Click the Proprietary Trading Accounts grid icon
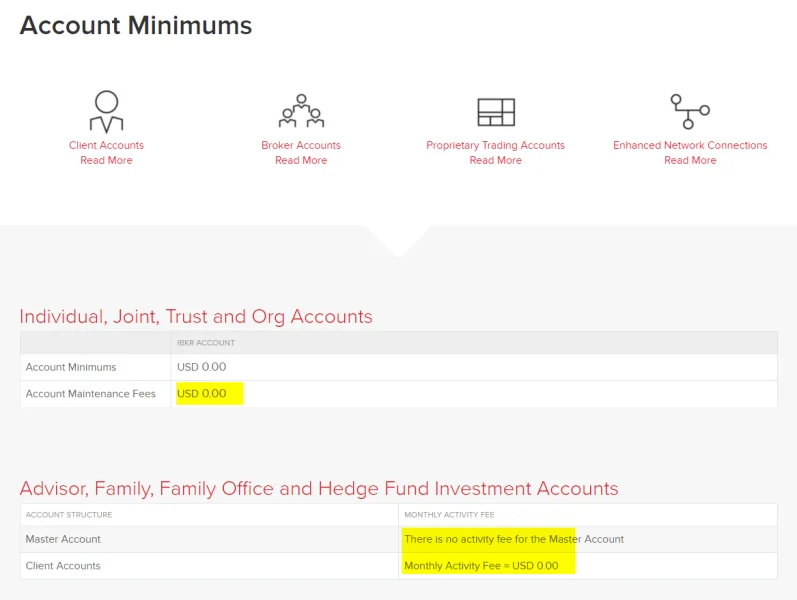Screen dimensions: 797x600 (495, 112)
